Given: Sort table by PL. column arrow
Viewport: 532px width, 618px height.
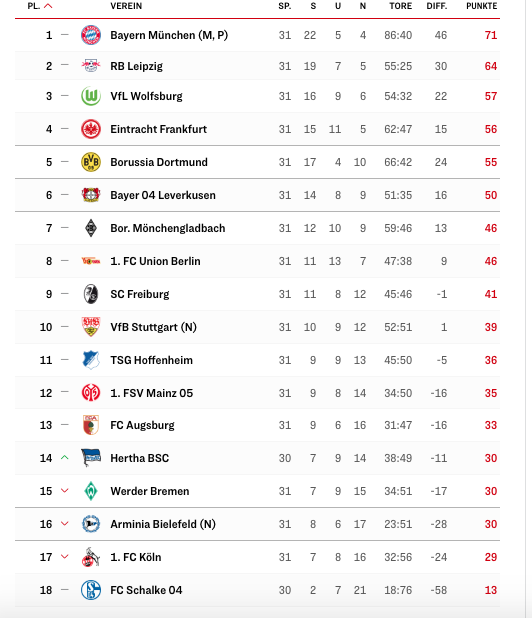Looking at the screenshot, I should (x=48, y=6).
